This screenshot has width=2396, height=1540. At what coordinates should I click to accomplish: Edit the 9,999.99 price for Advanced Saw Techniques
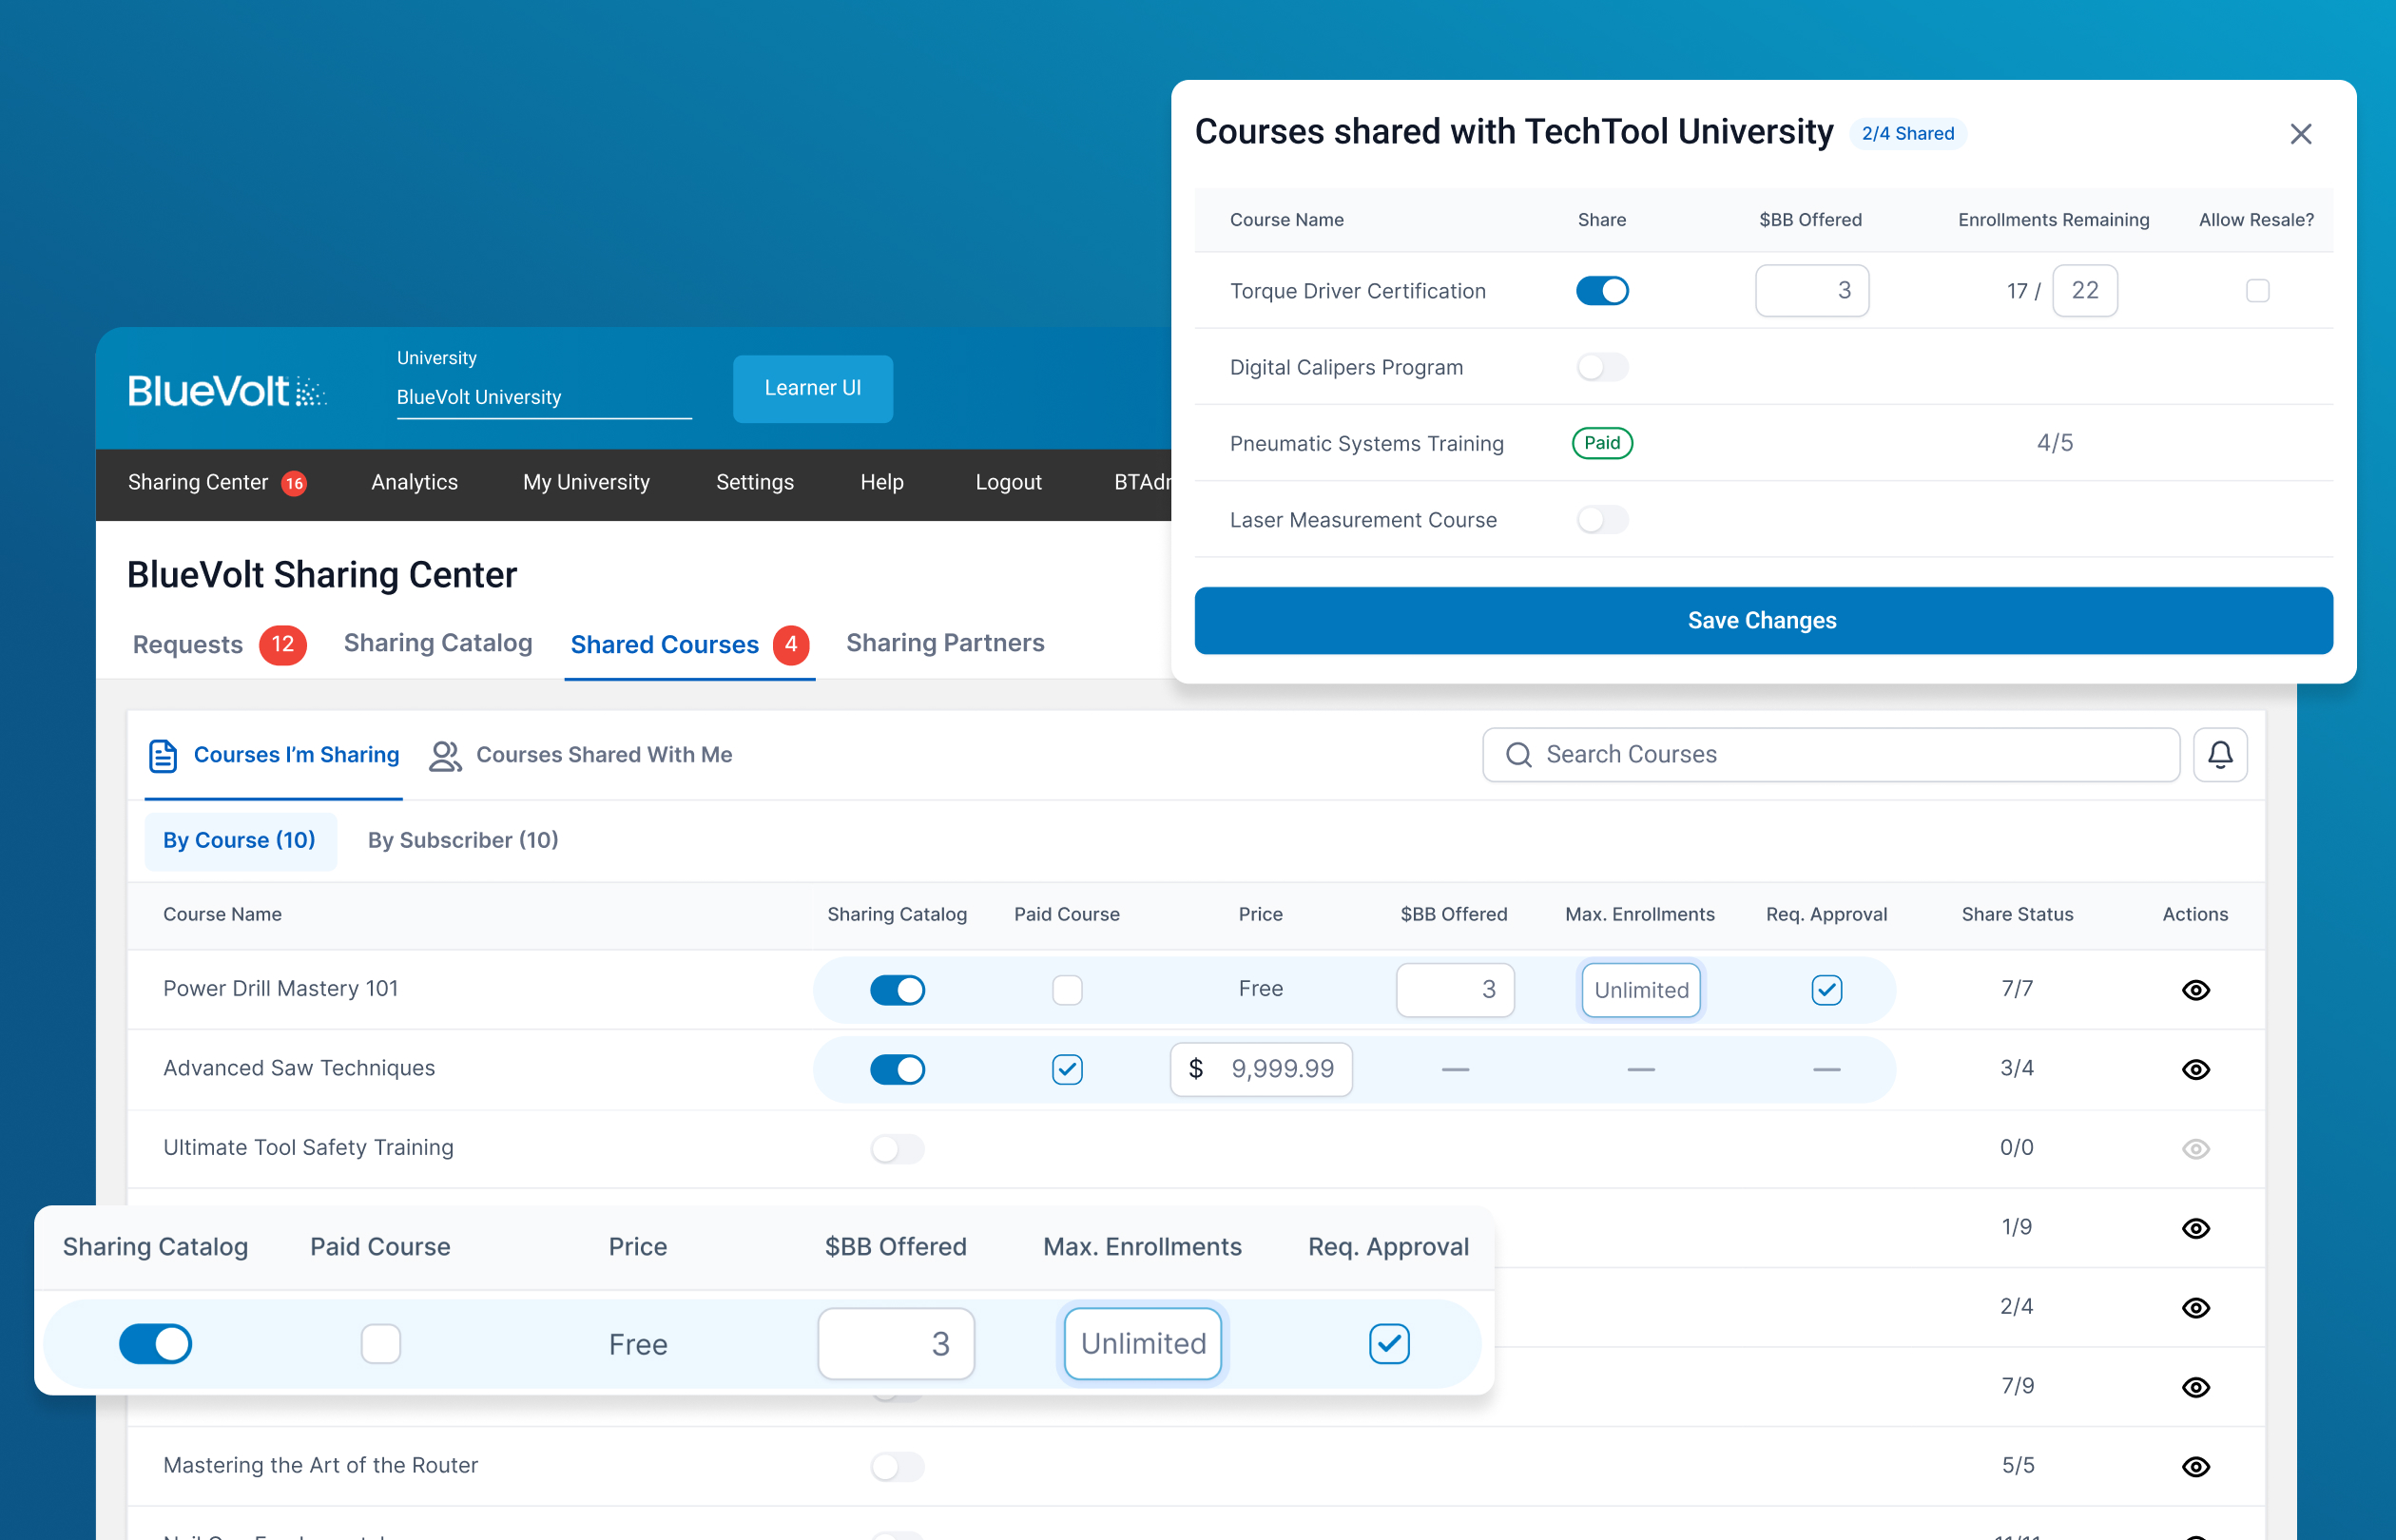[1260, 1069]
